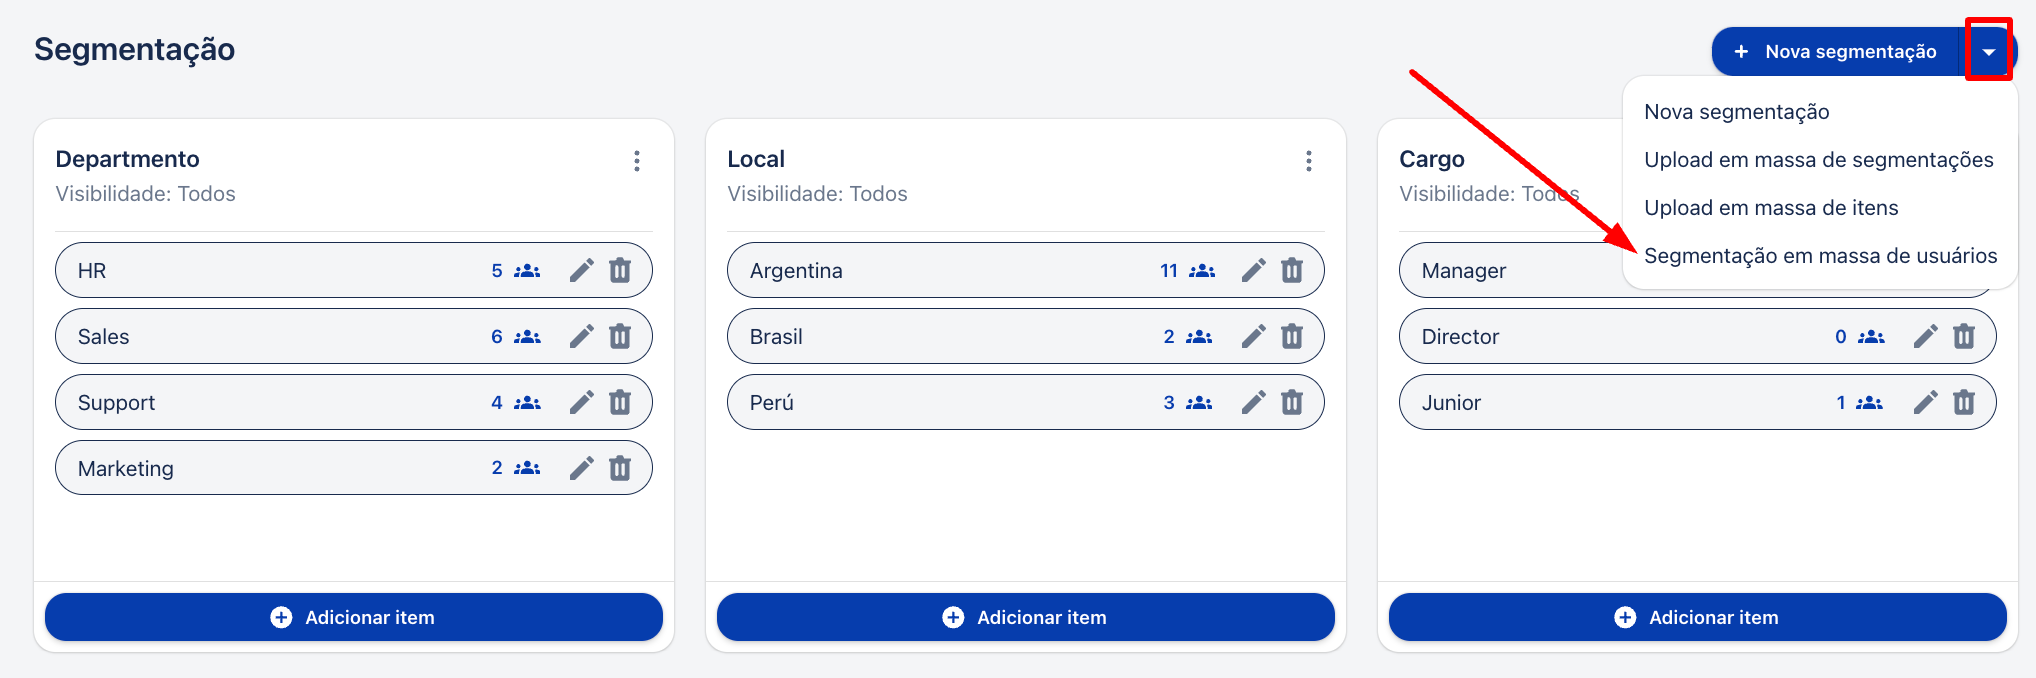Click trash icon next to Marketing
2036x678 pixels.
pyautogui.click(x=620, y=468)
